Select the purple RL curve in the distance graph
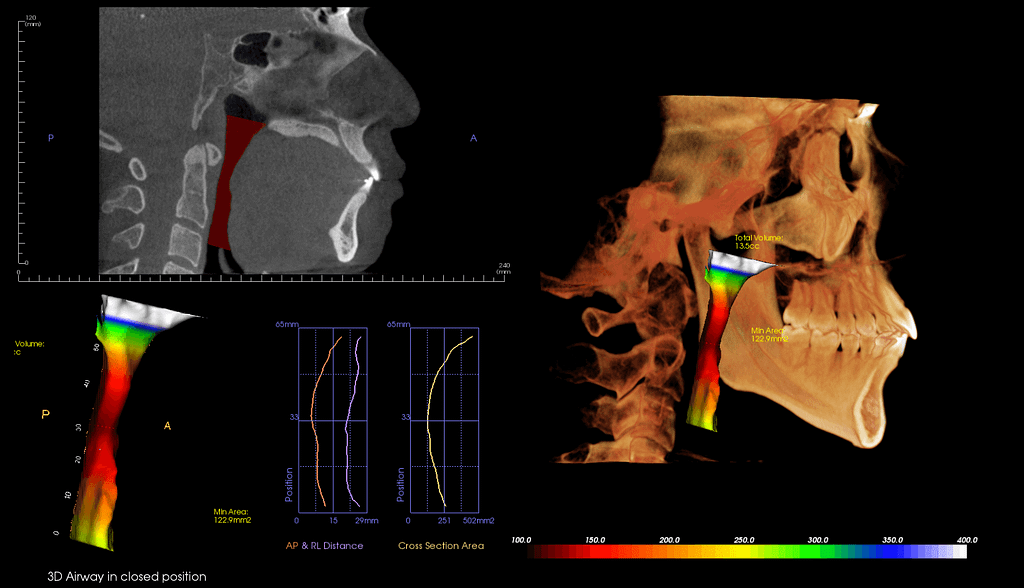Viewport: 1024px width, 588px height. tap(348, 430)
